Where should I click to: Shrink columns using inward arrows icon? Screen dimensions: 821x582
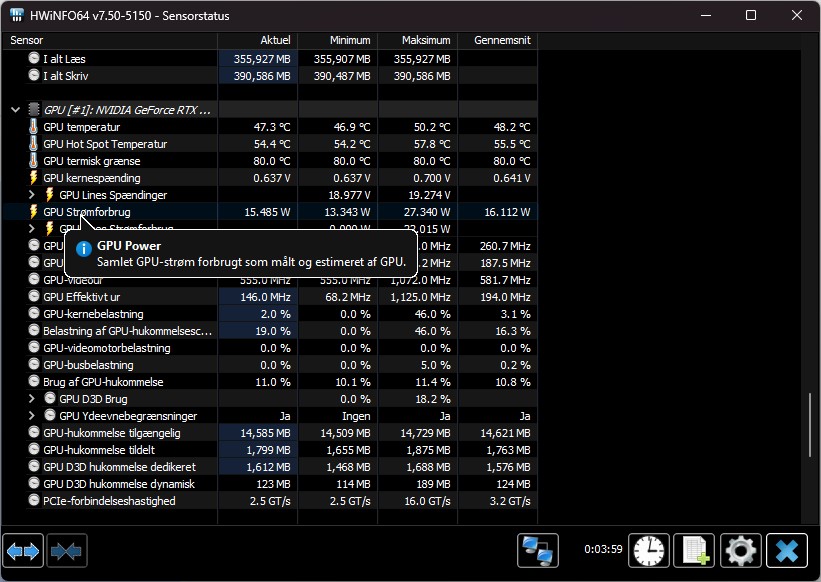click(66, 551)
